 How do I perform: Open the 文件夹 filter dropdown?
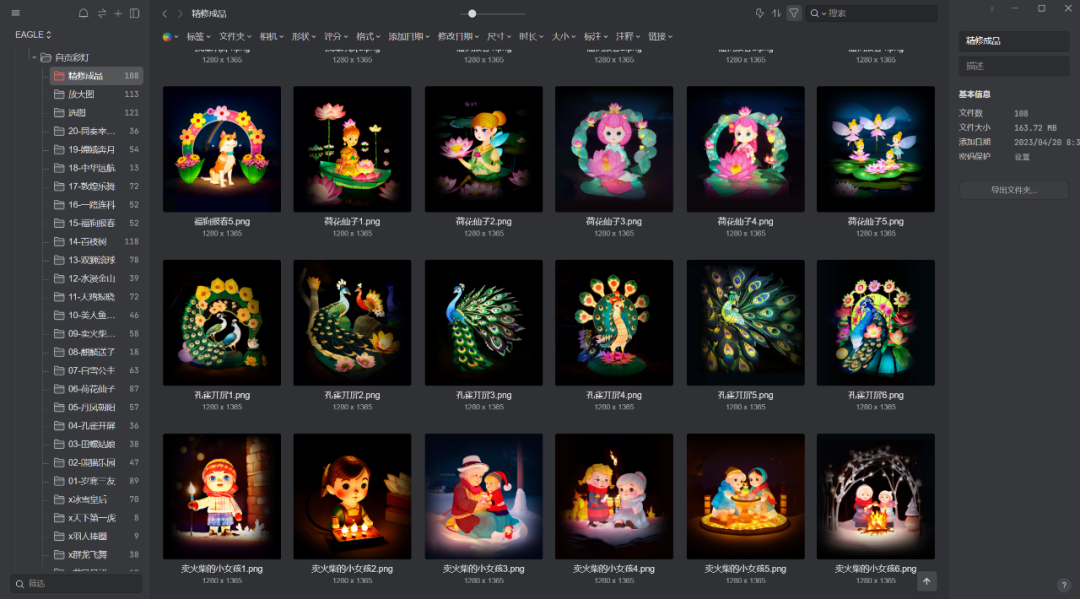235,36
